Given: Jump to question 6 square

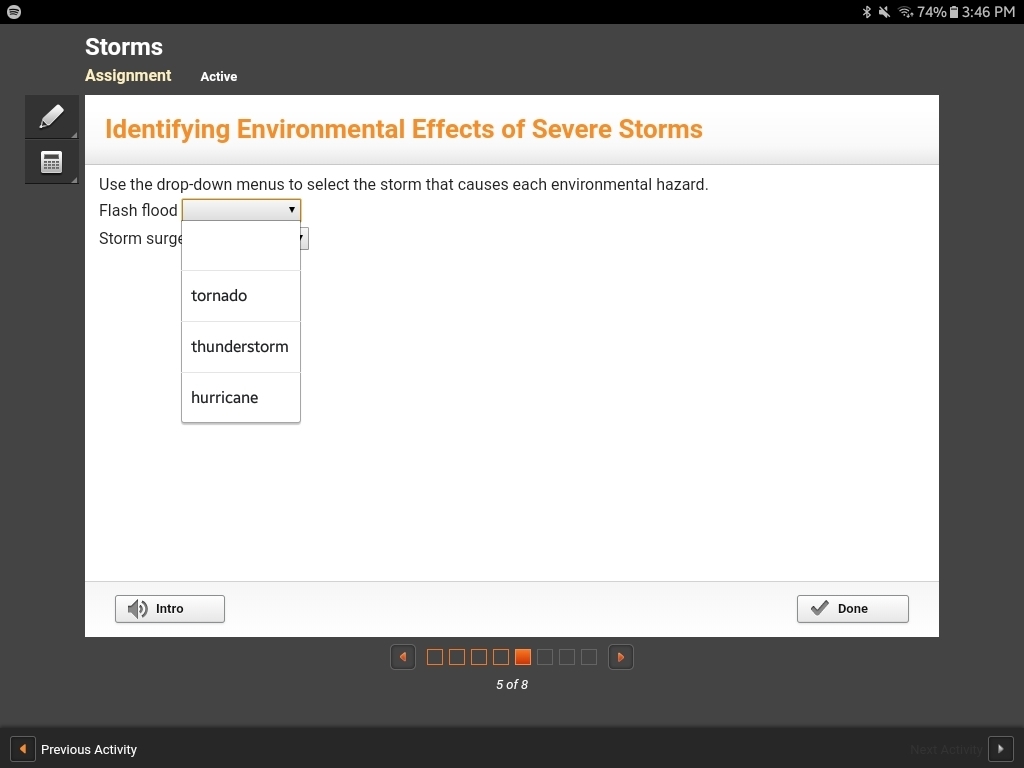Looking at the screenshot, I should point(545,657).
